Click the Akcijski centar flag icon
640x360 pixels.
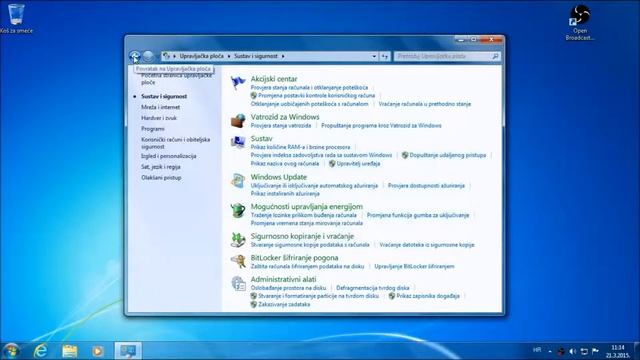pyautogui.click(x=238, y=82)
